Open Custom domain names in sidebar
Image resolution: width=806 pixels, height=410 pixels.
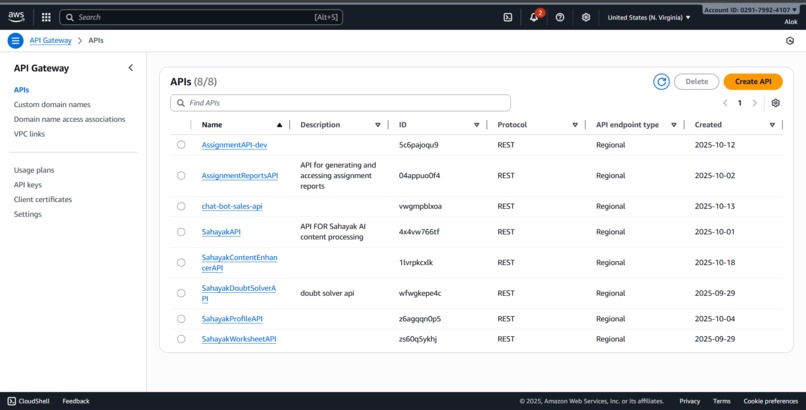52,104
